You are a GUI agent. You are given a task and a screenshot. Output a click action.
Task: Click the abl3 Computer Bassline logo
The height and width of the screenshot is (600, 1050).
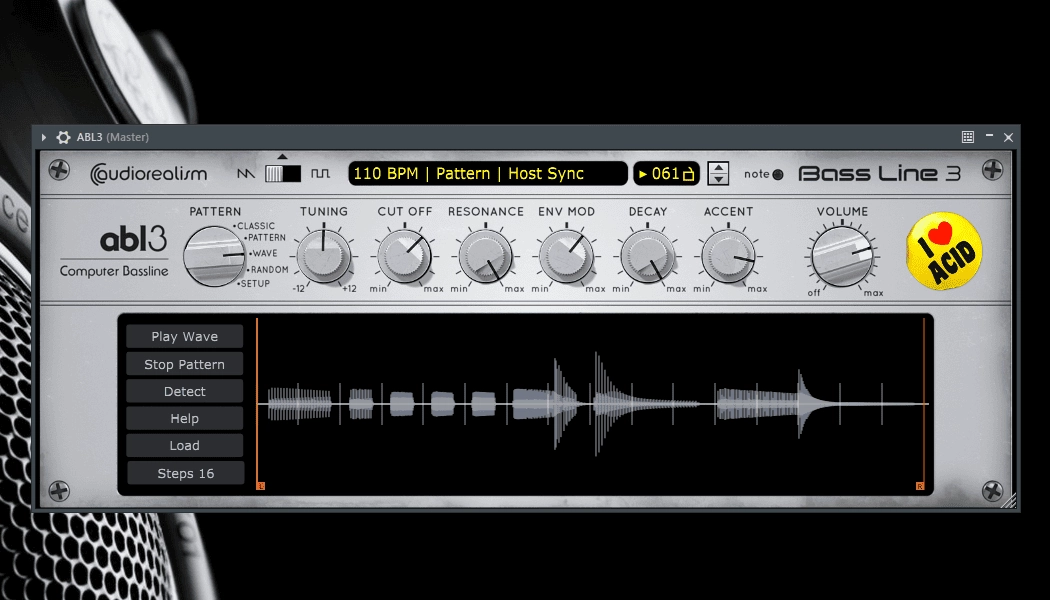pyautogui.click(x=114, y=252)
